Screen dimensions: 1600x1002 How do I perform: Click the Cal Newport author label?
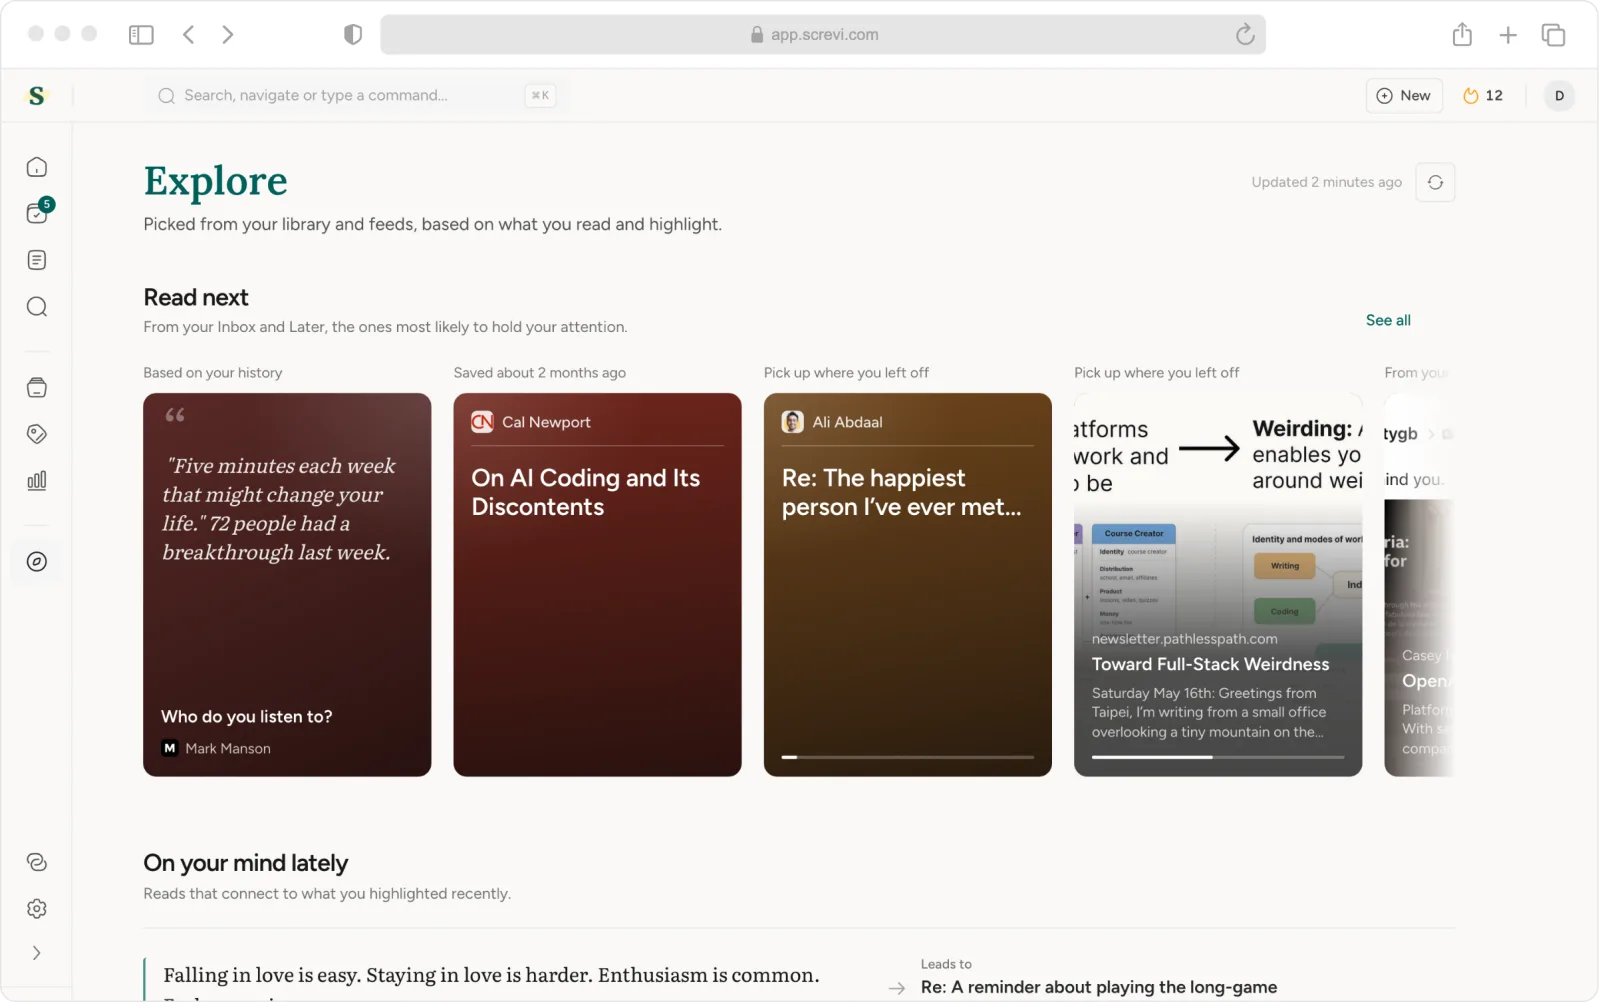pyautogui.click(x=546, y=422)
